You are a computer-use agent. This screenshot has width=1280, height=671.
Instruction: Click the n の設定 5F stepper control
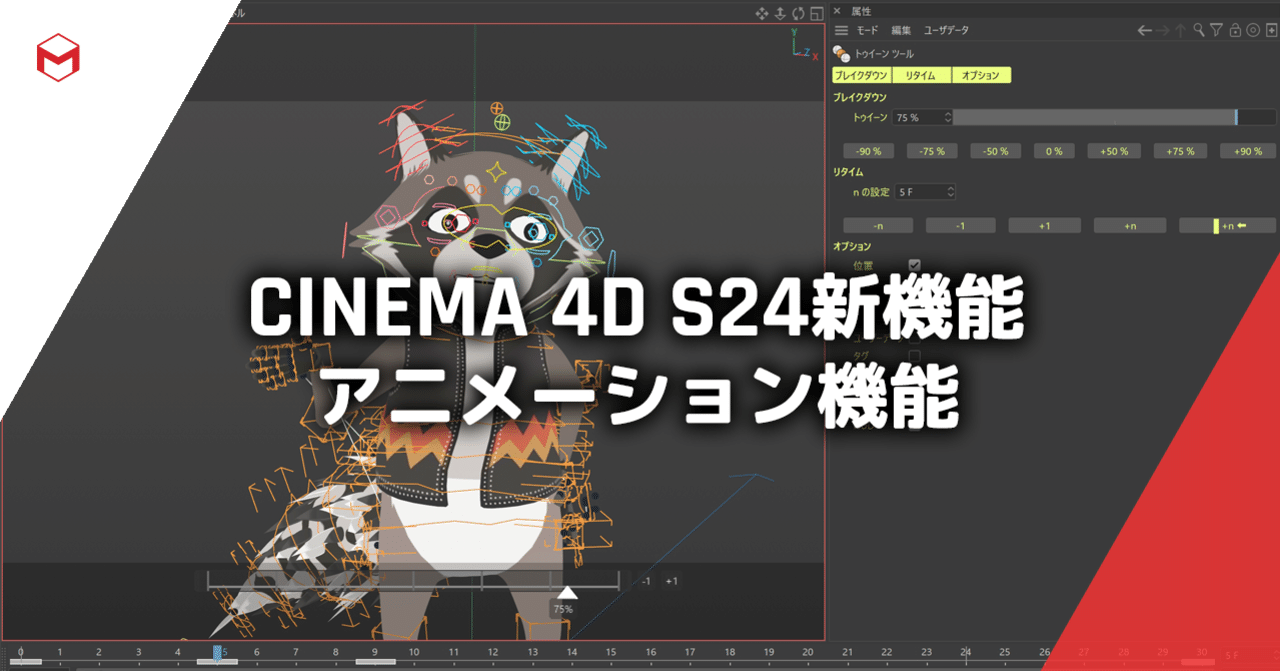(950, 191)
